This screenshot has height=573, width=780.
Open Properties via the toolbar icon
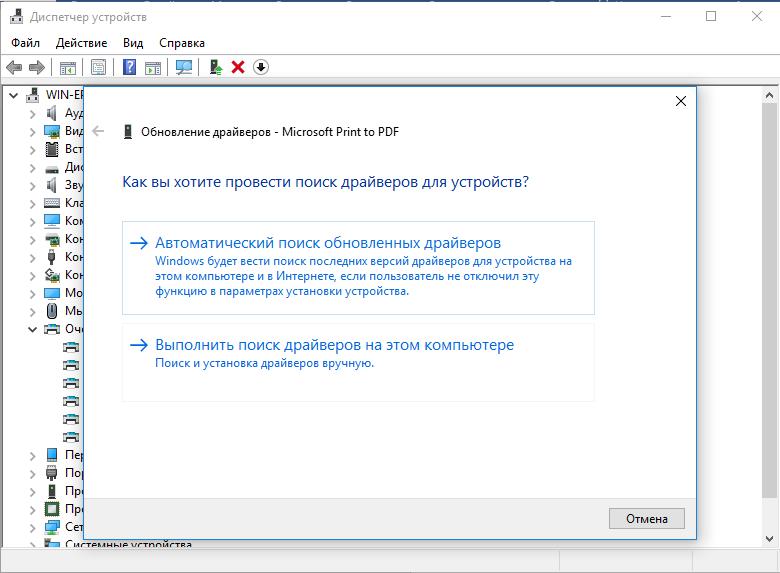click(x=98, y=67)
